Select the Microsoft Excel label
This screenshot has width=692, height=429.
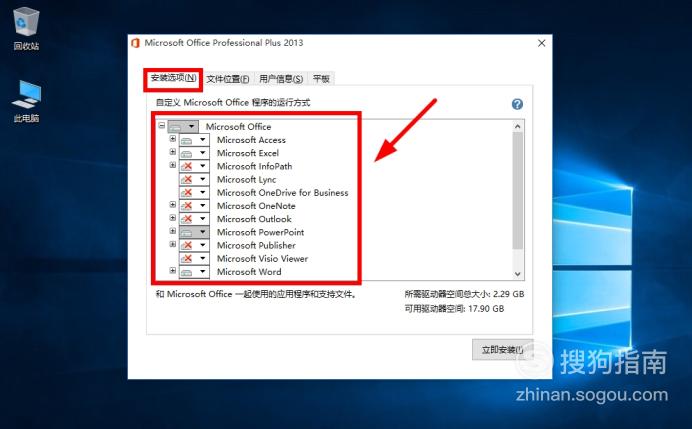click(248, 153)
